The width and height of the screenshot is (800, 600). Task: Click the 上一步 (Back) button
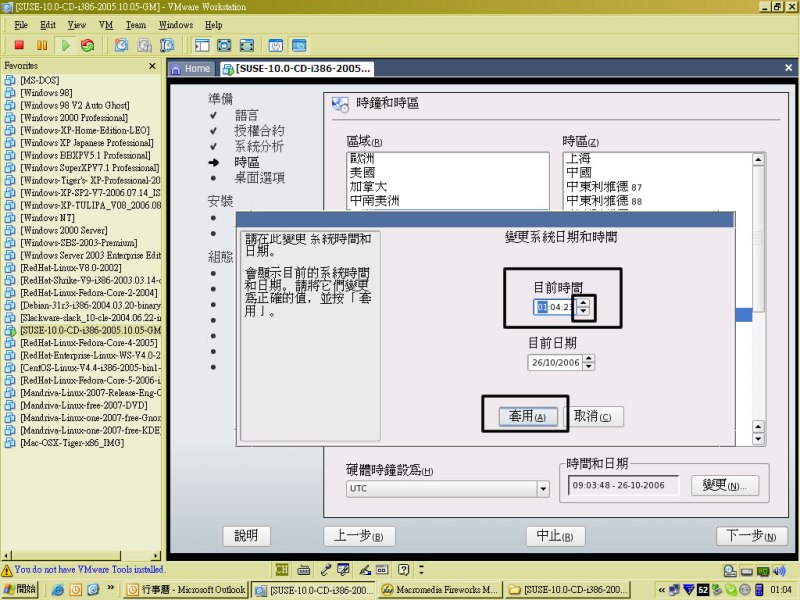click(359, 536)
